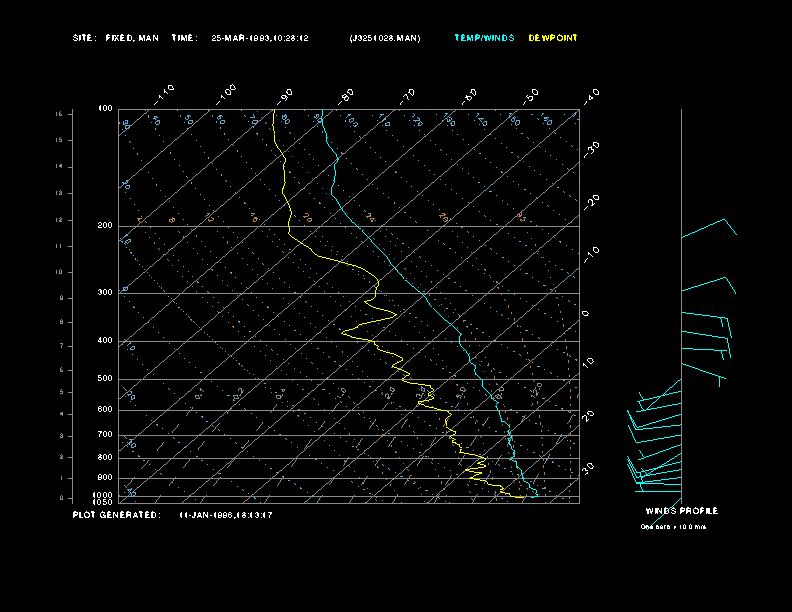Click the '(J3251028.MAN)' file name

pyautogui.click(x=385, y=38)
